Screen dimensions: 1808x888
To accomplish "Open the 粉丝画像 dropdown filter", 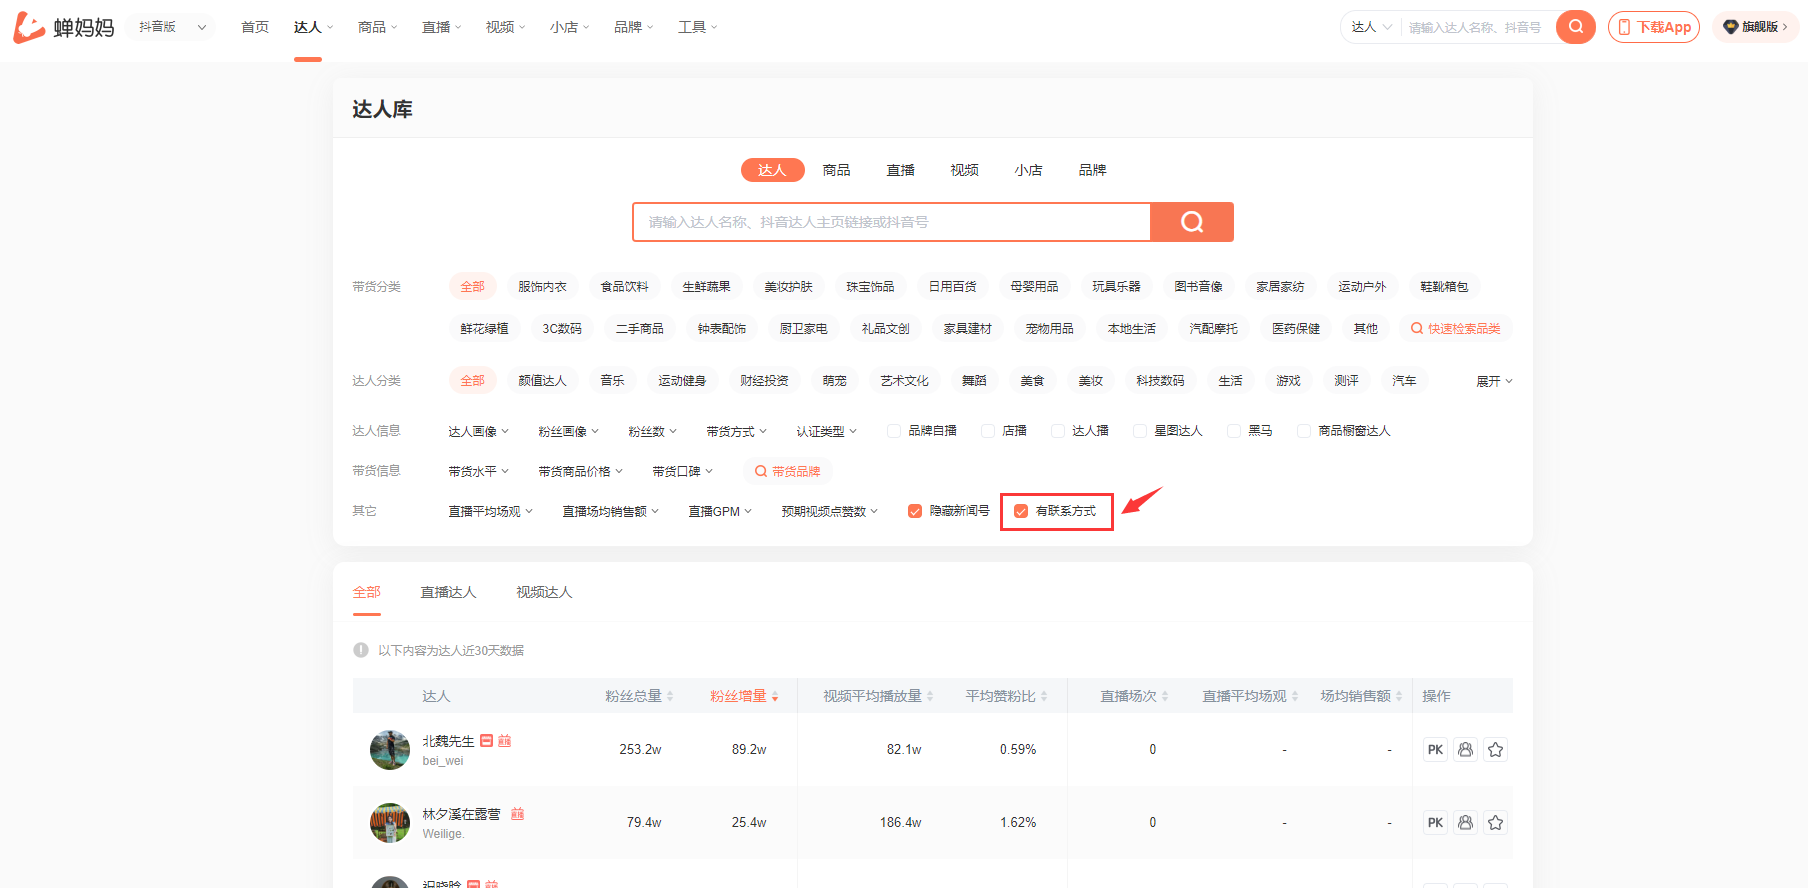I will [568, 431].
